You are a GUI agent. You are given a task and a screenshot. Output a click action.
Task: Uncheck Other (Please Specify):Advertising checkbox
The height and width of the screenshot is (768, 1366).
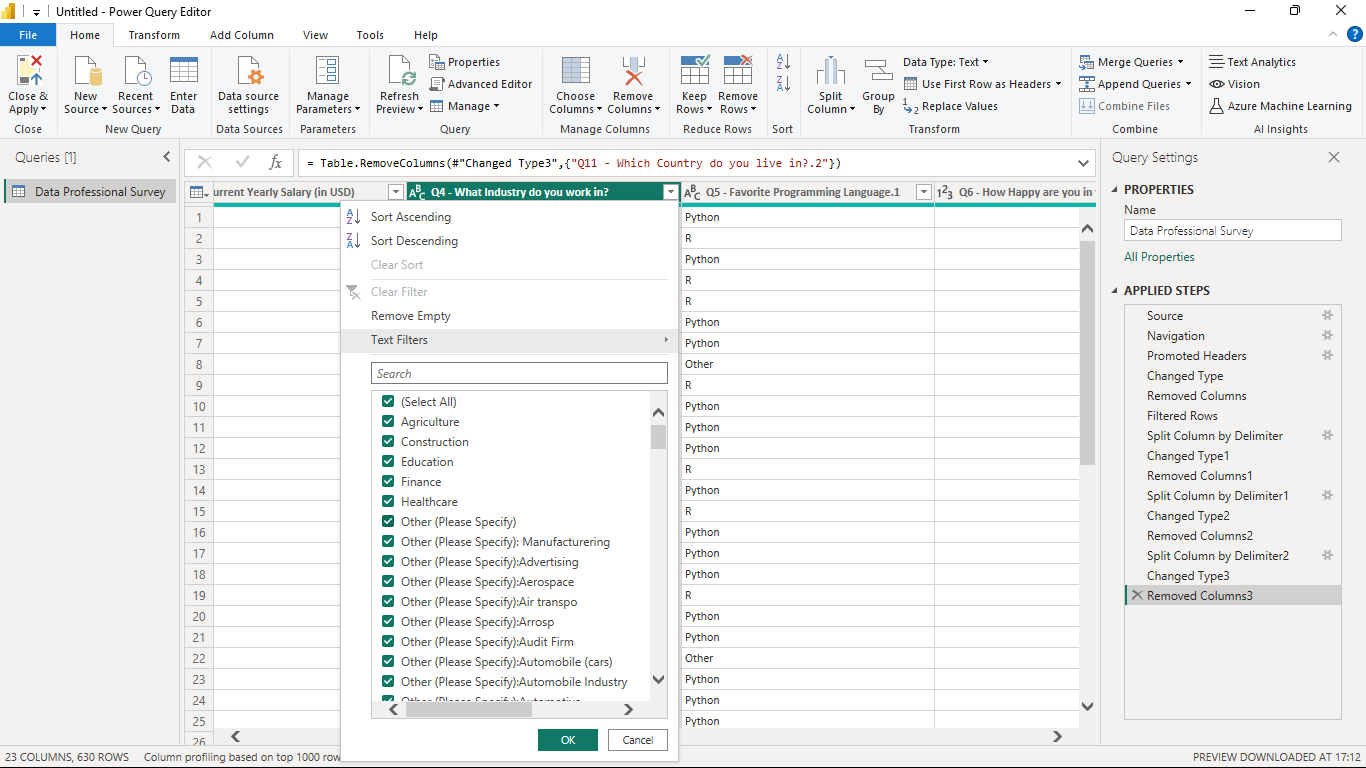click(x=388, y=562)
